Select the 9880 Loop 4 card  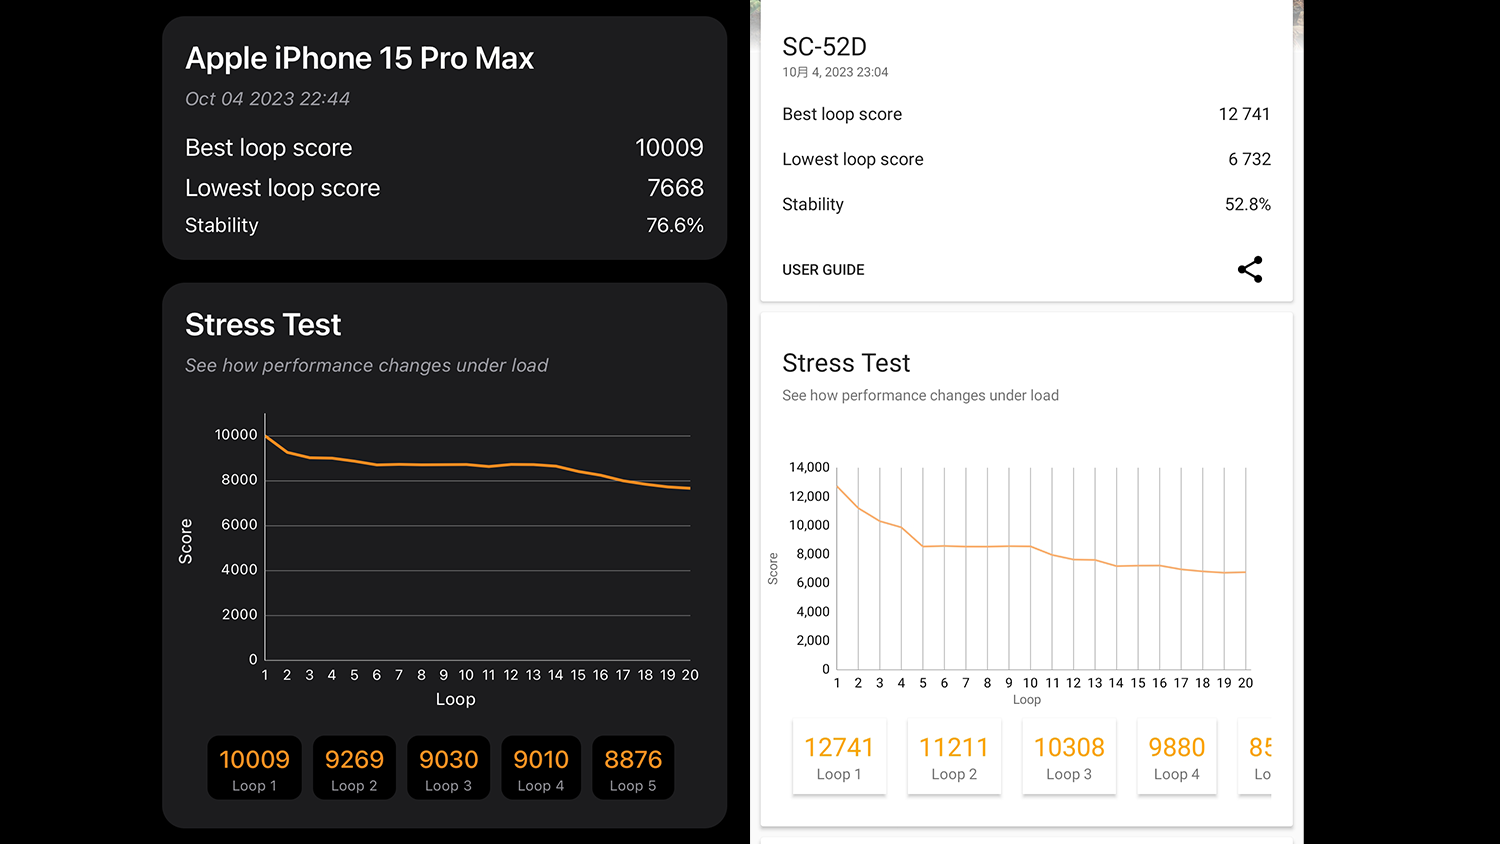coord(1177,757)
